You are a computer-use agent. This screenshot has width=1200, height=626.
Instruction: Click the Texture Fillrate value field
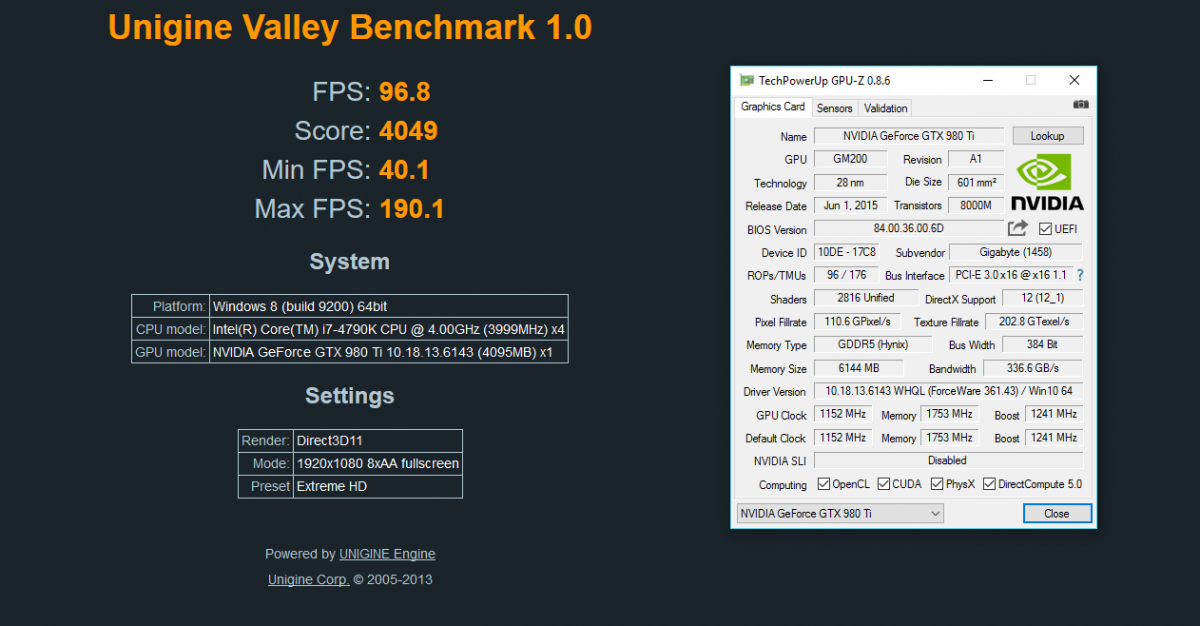[x=1033, y=321]
